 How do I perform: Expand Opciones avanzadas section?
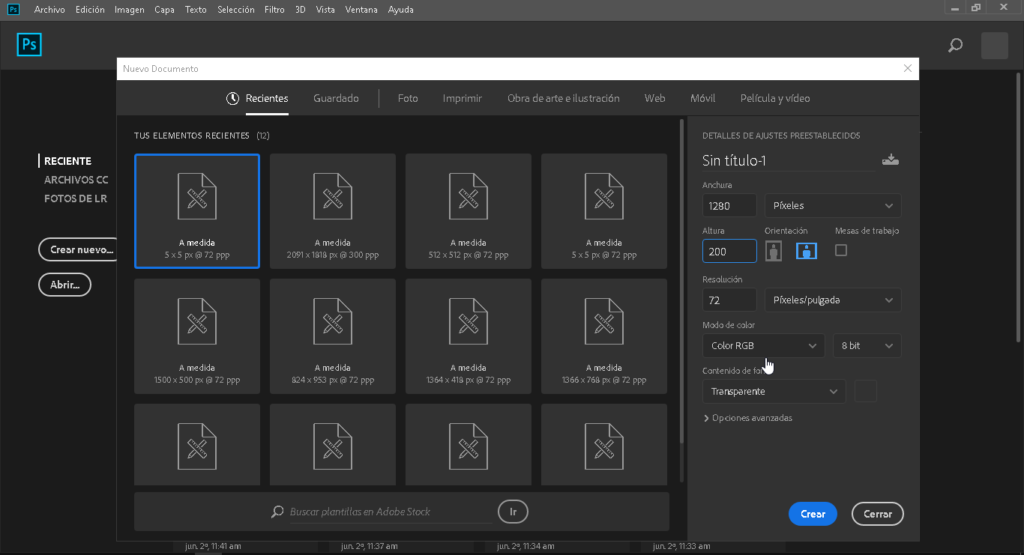tap(748, 418)
